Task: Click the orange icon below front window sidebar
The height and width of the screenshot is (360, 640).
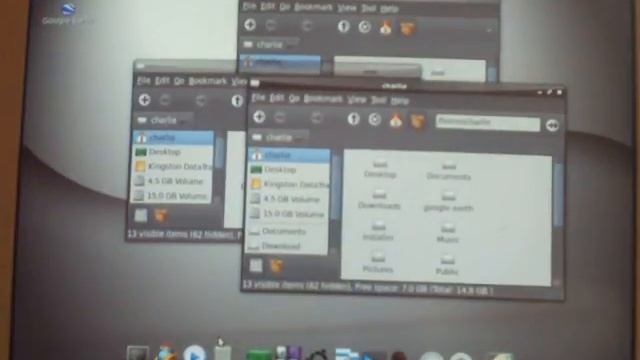Action: pyautogui.click(x=276, y=266)
